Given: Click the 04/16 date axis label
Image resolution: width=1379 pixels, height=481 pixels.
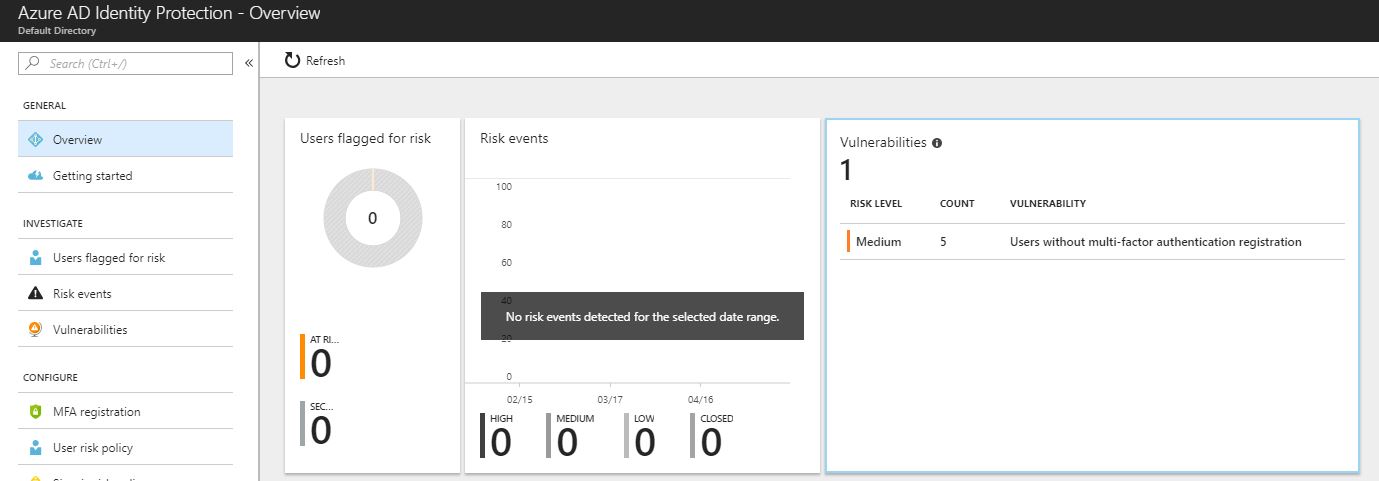Looking at the screenshot, I should [700, 399].
